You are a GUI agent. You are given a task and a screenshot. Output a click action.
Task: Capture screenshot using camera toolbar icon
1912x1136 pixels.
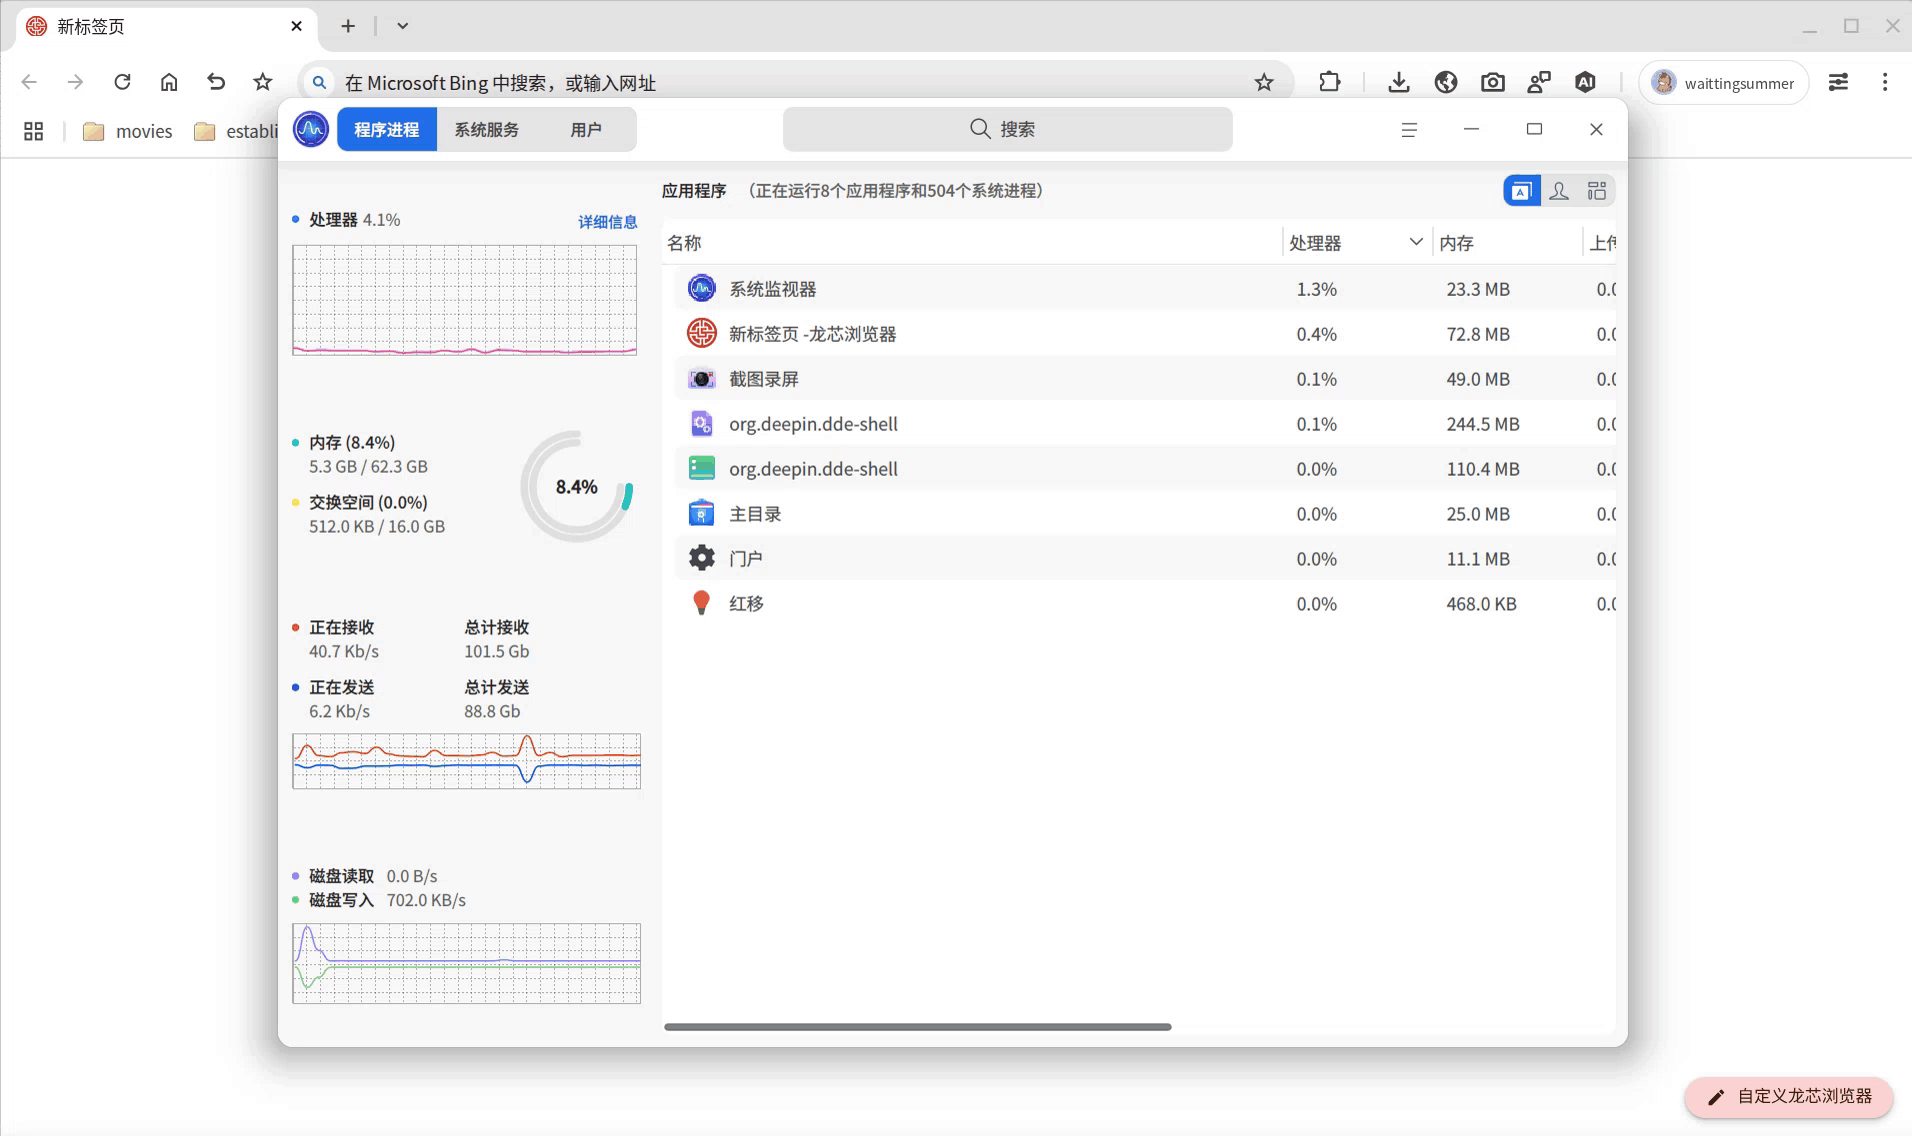1491,82
